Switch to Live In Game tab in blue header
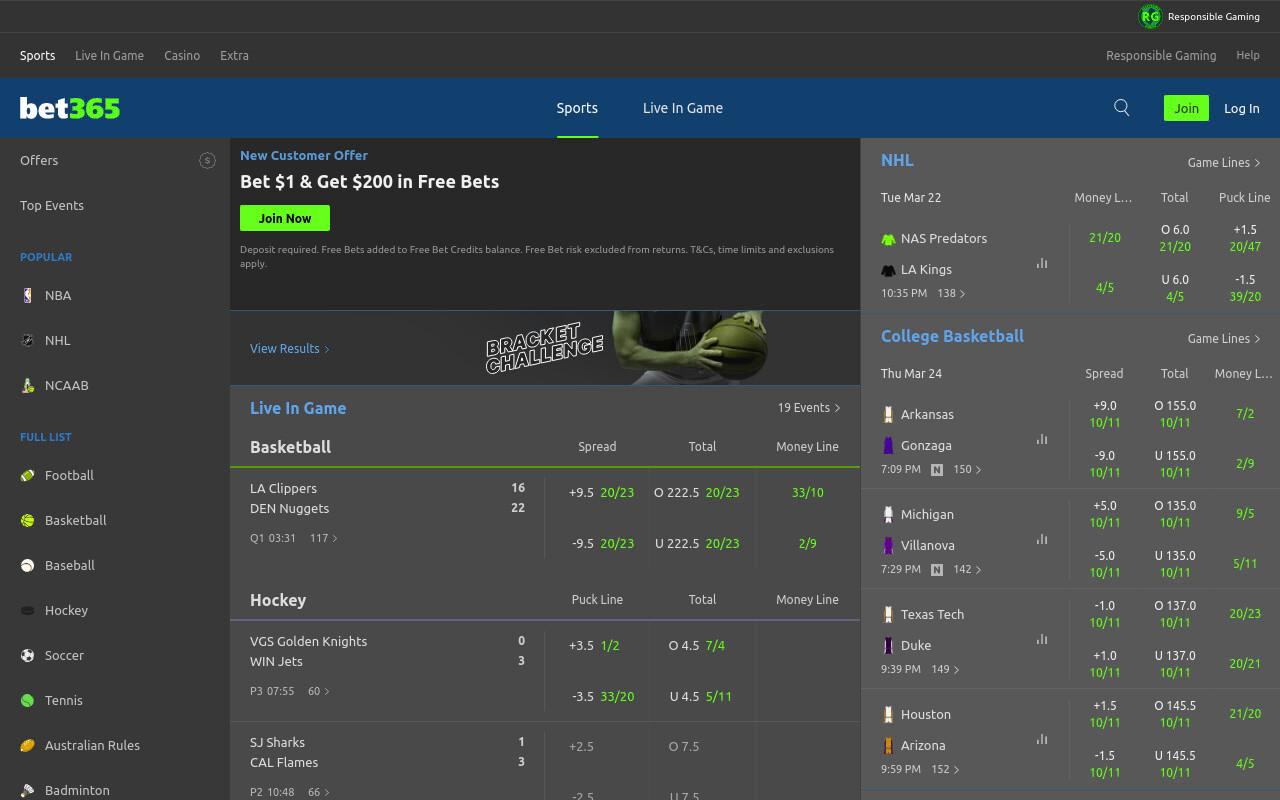 (683, 108)
